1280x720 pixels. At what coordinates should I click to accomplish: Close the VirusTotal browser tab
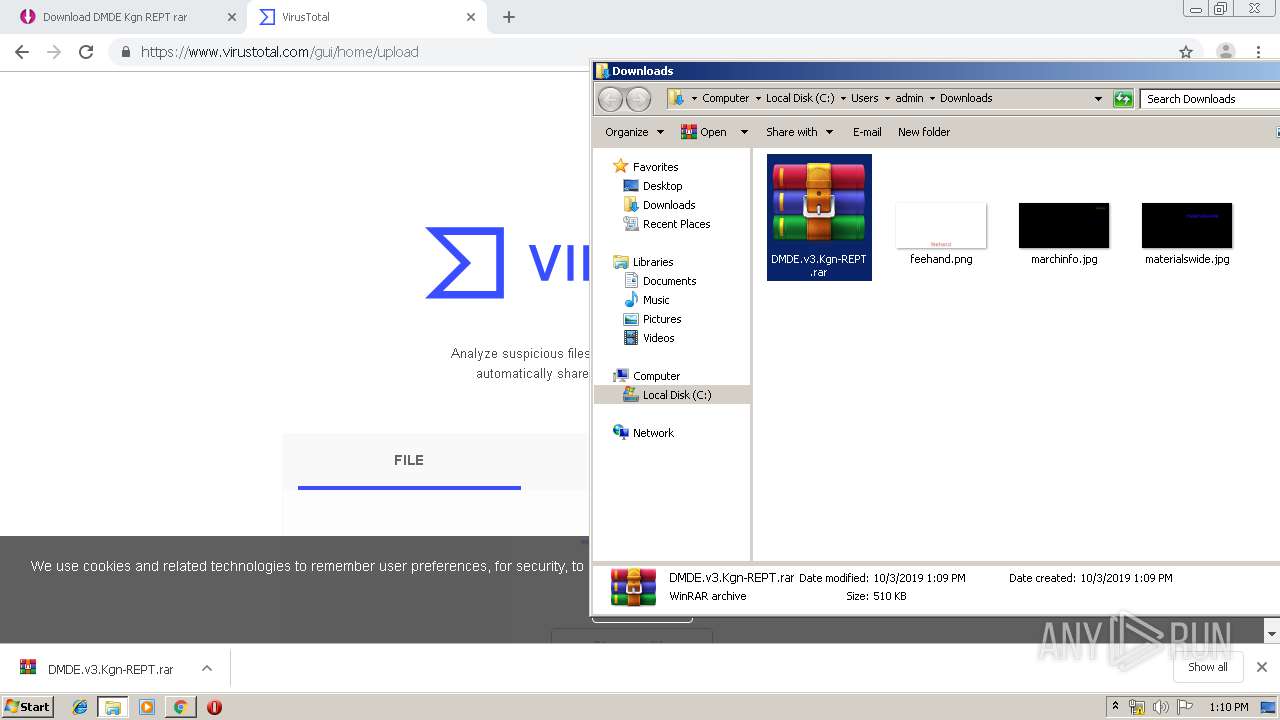(471, 17)
